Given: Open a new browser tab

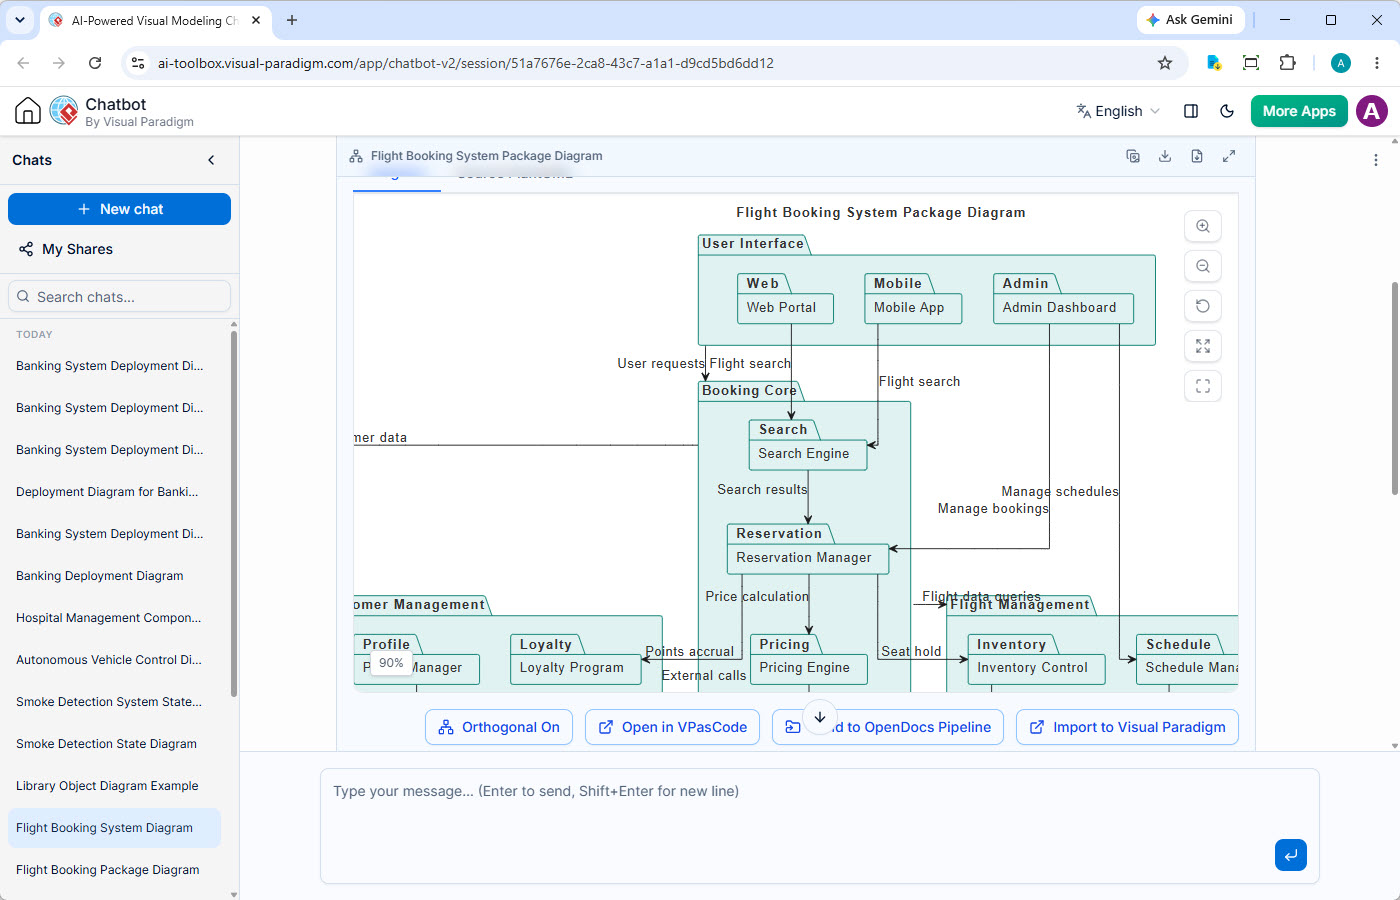Looking at the screenshot, I should [292, 20].
